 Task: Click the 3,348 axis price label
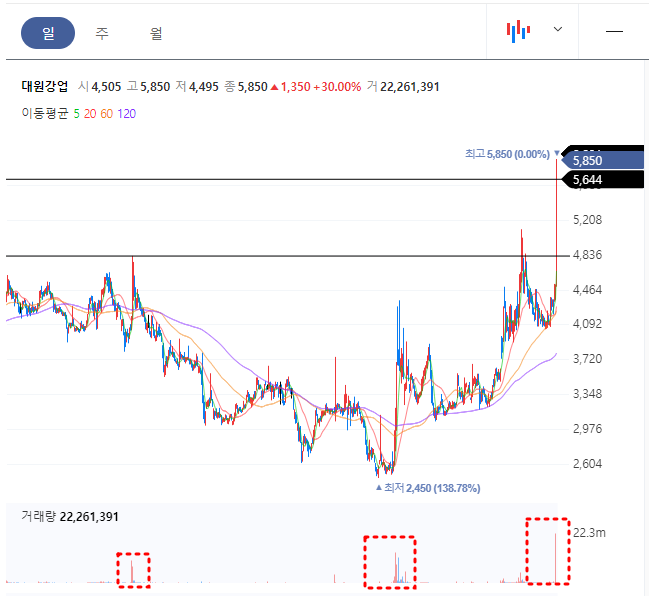[587, 394]
